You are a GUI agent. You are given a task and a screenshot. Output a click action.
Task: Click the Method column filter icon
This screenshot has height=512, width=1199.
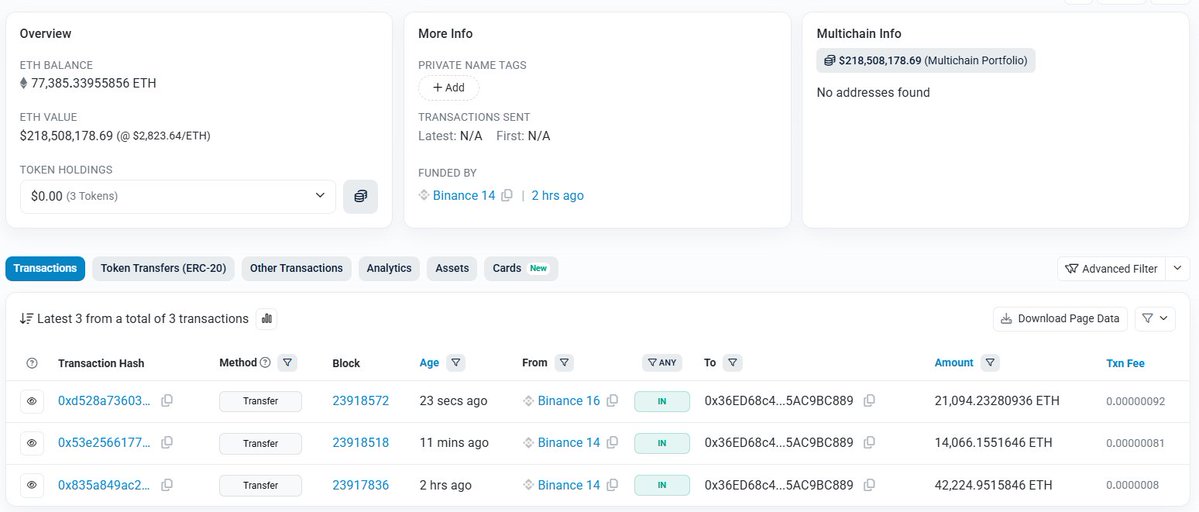point(287,363)
